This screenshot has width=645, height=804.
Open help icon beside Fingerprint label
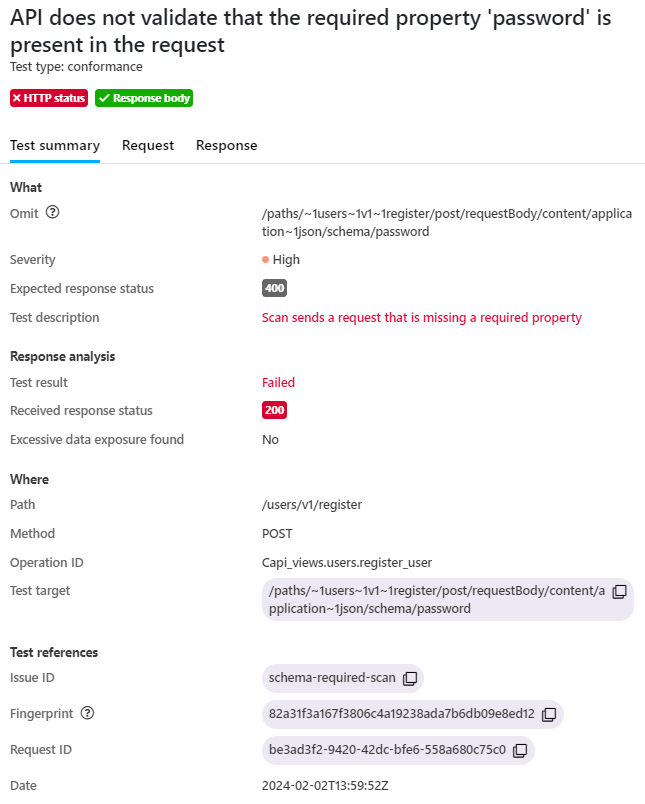pos(87,713)
